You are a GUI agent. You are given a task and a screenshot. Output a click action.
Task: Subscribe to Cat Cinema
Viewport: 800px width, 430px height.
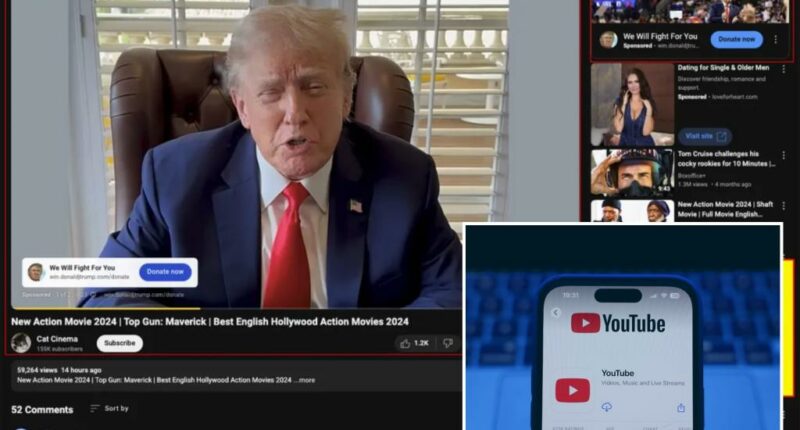click(120, 343)
